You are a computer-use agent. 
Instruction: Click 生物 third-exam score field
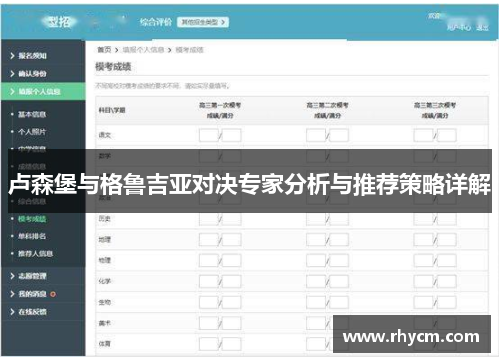423,302
